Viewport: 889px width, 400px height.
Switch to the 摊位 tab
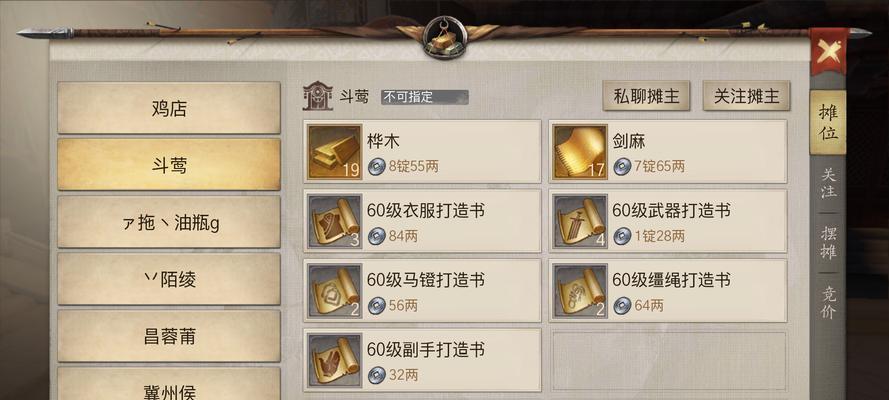click(828, 122)
